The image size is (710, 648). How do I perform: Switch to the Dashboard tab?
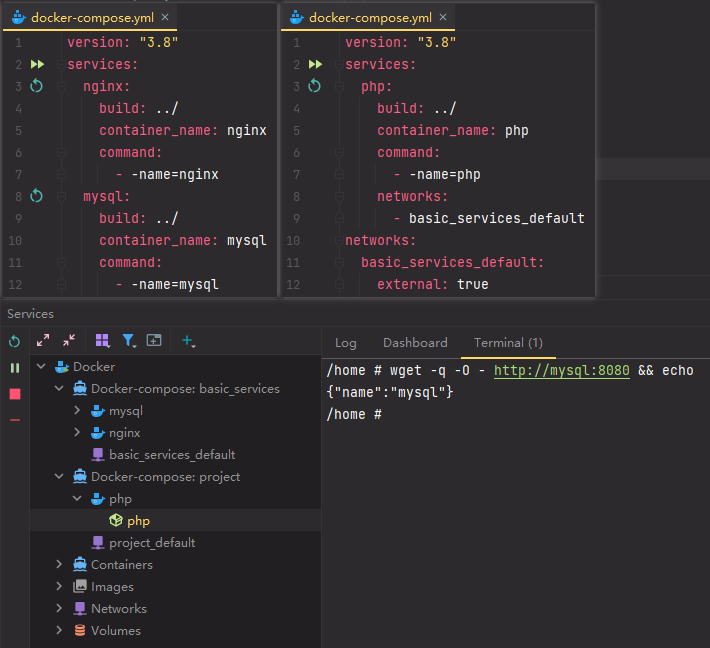pos(415,343)
